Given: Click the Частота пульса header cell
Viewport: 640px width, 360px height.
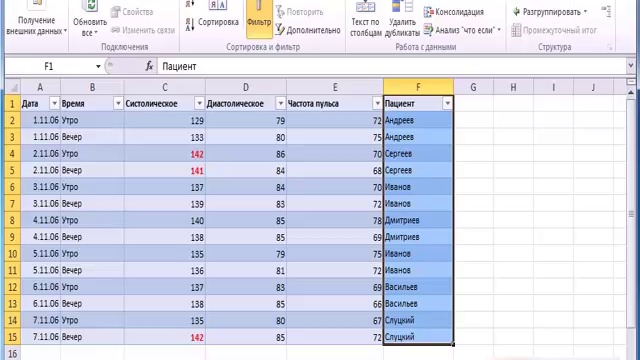Looking at the screenshot, I should click(335, 104).
